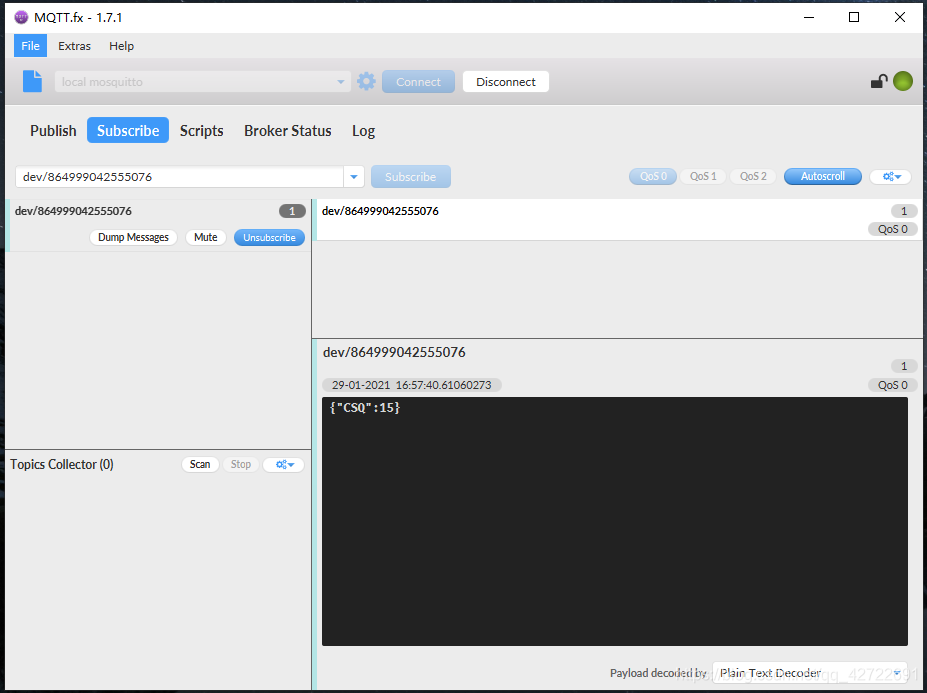
Task: Click the QoS 0 badge in message list row
Action: tap(892, 229)
